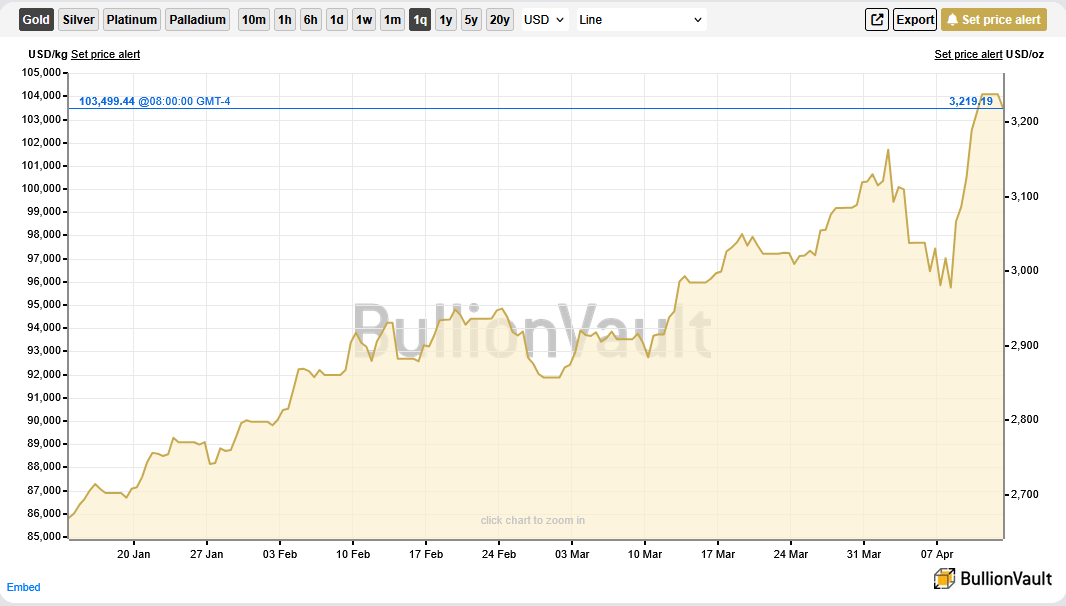Viewport: 1066px width, 606px height.
Task: Click the 27 Jan date axis label
Action: click(x=207, y=554)
